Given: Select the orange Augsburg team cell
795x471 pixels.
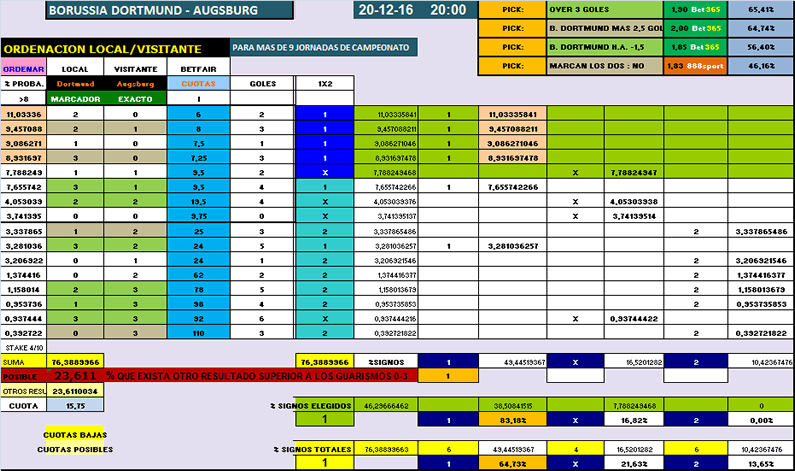Looking at the screenshot, I should pos(135,84).
